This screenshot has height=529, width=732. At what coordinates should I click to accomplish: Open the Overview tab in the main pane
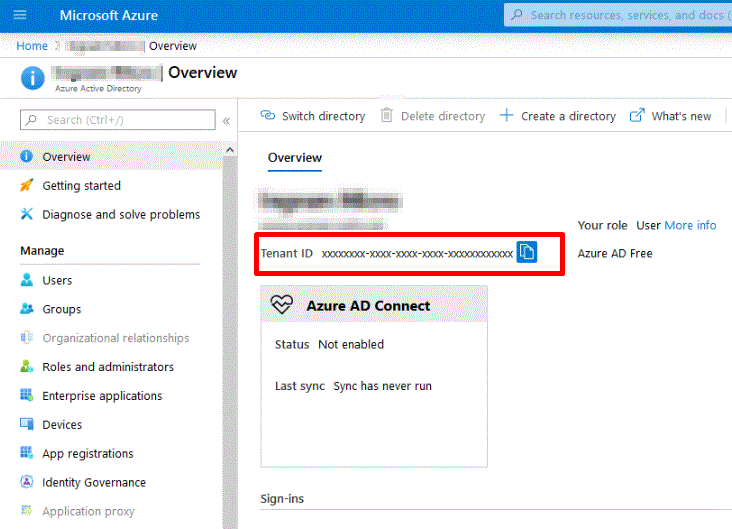(x=295, y=158)
